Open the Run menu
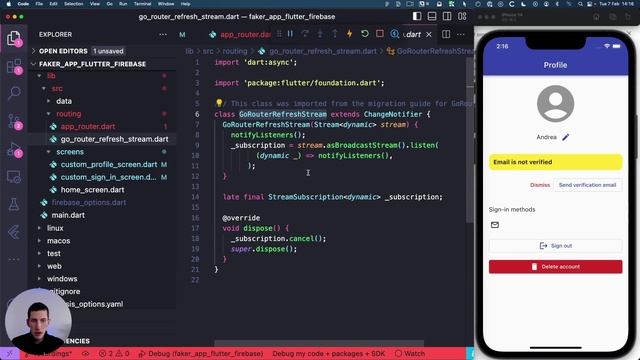This screenshot has height=360, width=640. pos(123,4)
